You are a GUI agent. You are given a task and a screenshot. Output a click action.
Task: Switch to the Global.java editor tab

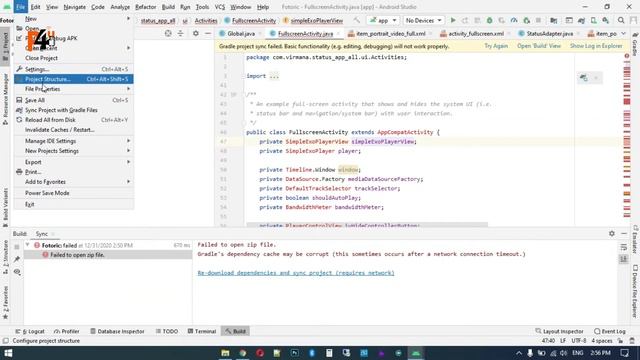pyautogui.click(x=241, y=33)
